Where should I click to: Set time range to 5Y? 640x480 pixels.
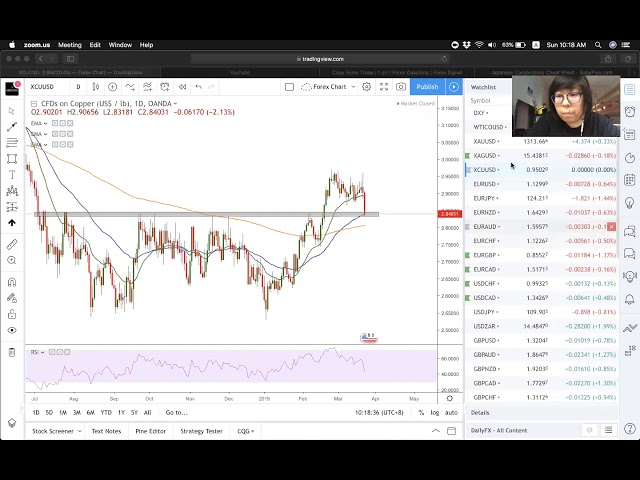click(135, 412)
